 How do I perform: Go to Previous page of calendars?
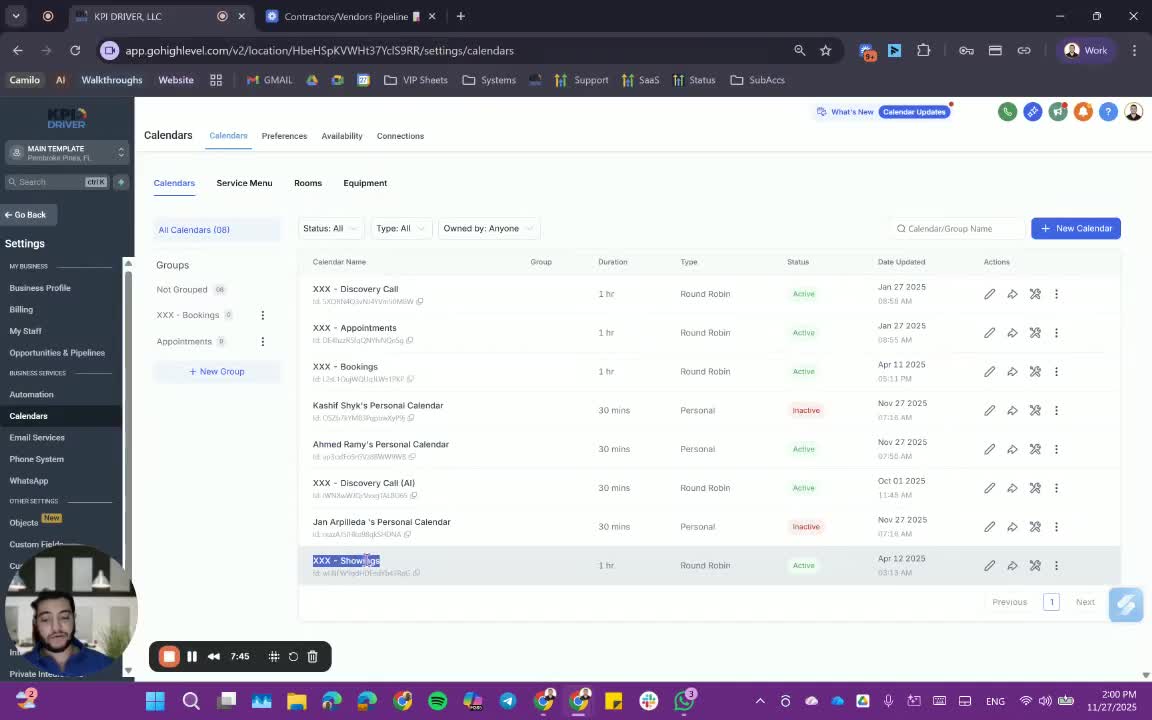coord(1009,602)
